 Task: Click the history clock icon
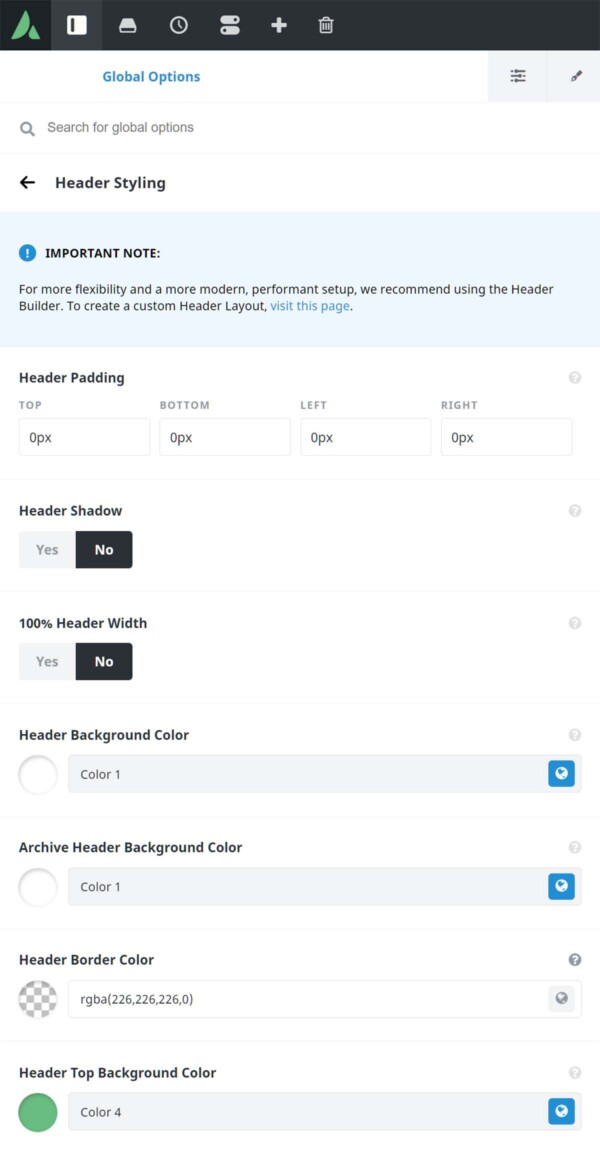(178, 25)
